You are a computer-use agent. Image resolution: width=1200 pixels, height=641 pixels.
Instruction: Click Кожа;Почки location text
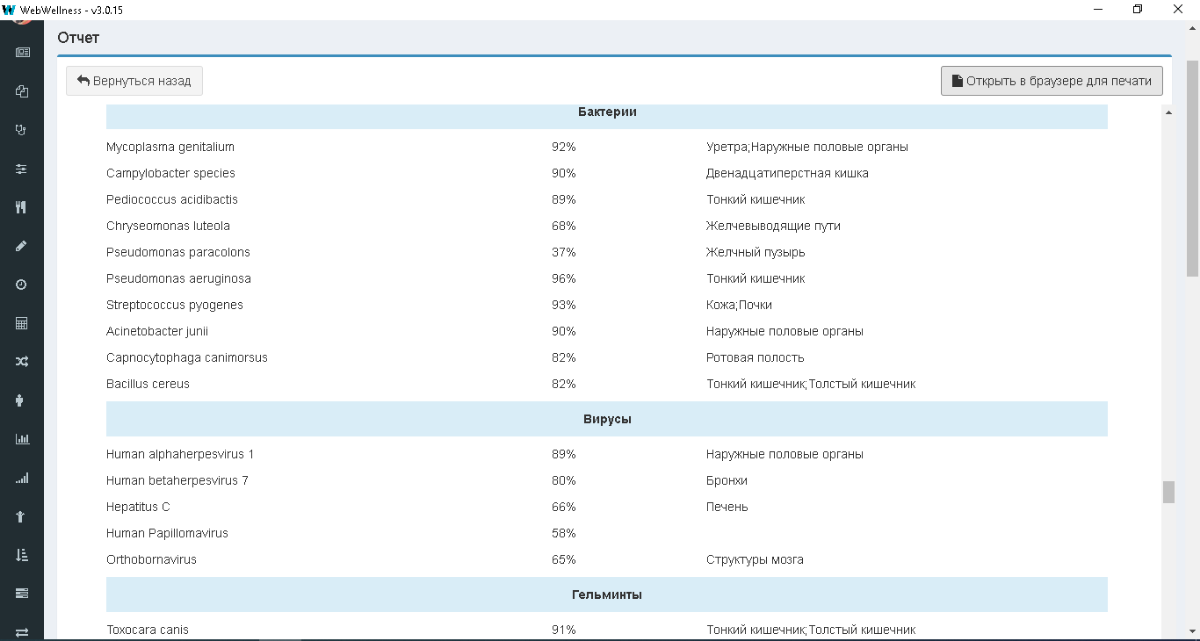coord(739,305)
